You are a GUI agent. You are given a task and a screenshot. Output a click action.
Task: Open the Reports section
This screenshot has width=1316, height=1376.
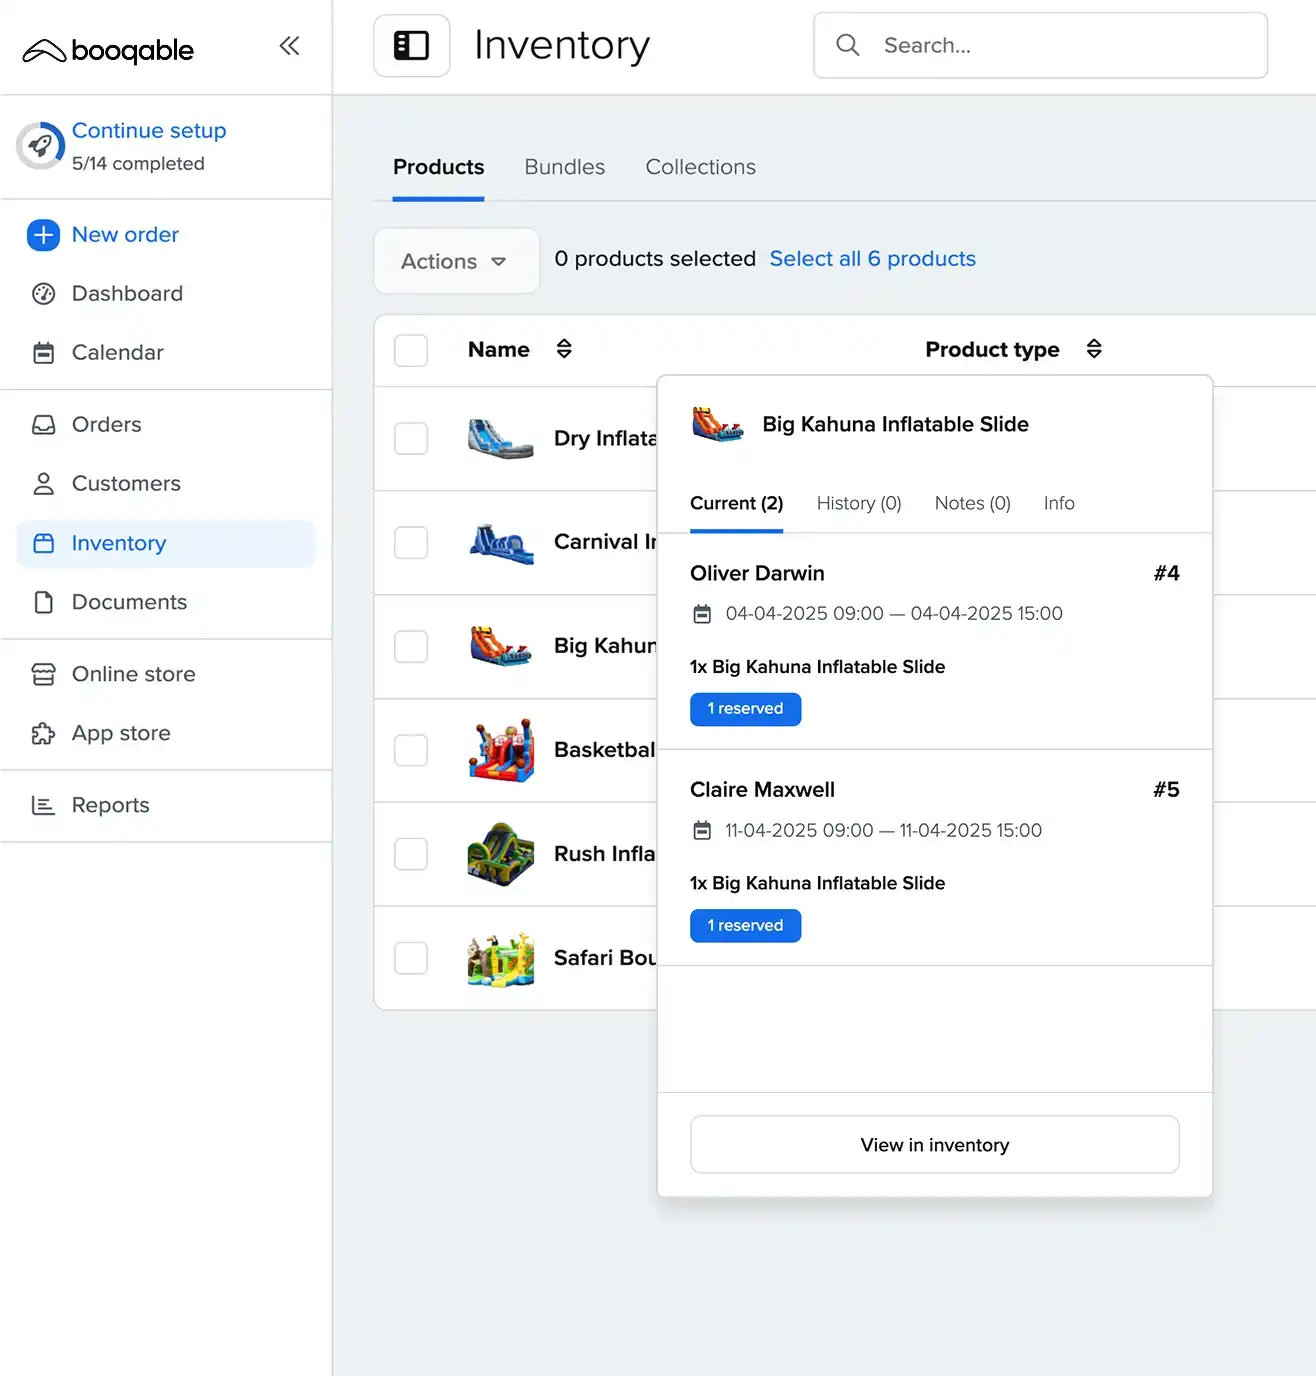[110, 805]
